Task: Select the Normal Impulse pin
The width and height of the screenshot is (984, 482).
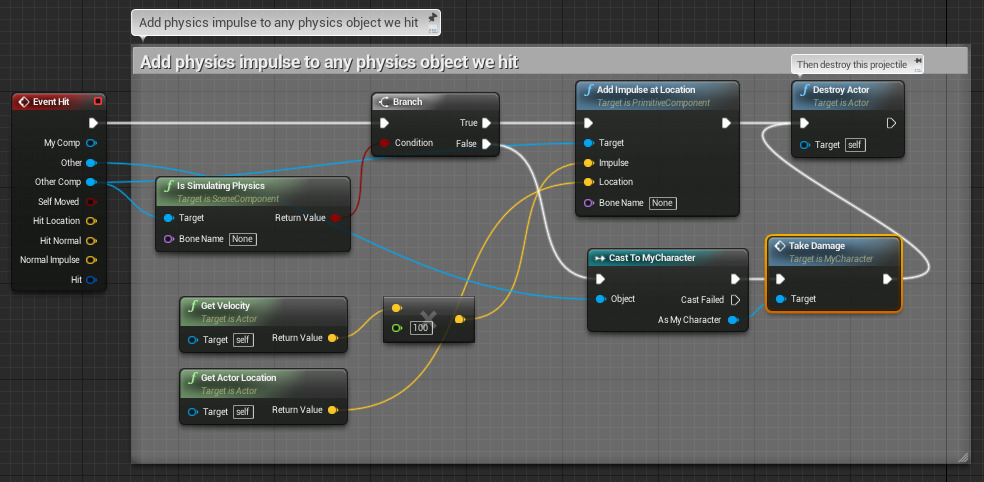Action: coord(91,260)
